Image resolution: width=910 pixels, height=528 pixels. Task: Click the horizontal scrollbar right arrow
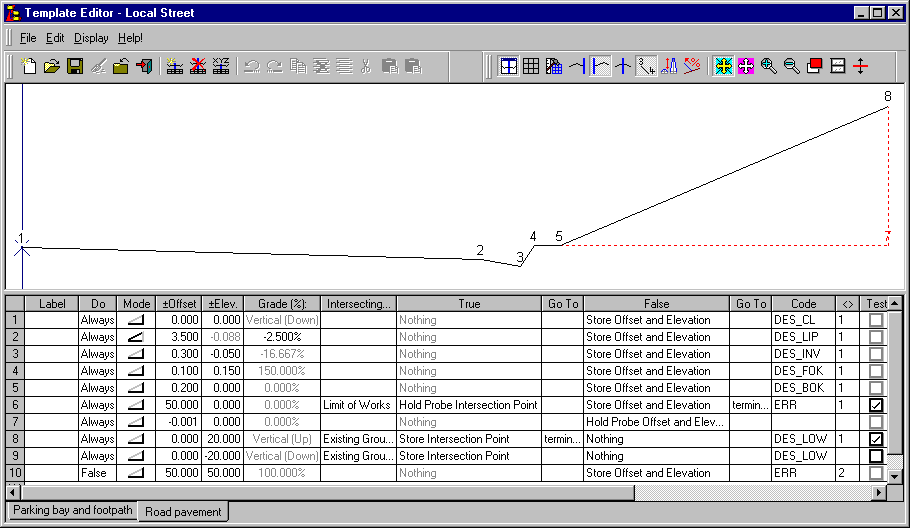[x=879, y=493]
